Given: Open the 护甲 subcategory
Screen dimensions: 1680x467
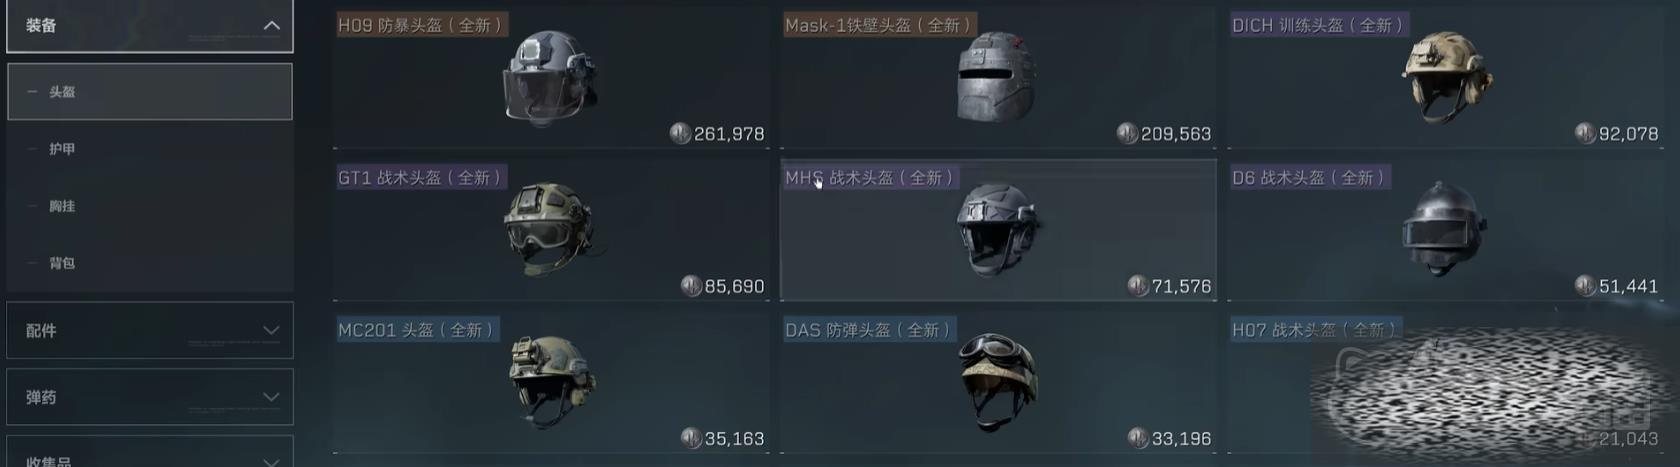Looking at the screenshot, I should [x=150, y=149].
